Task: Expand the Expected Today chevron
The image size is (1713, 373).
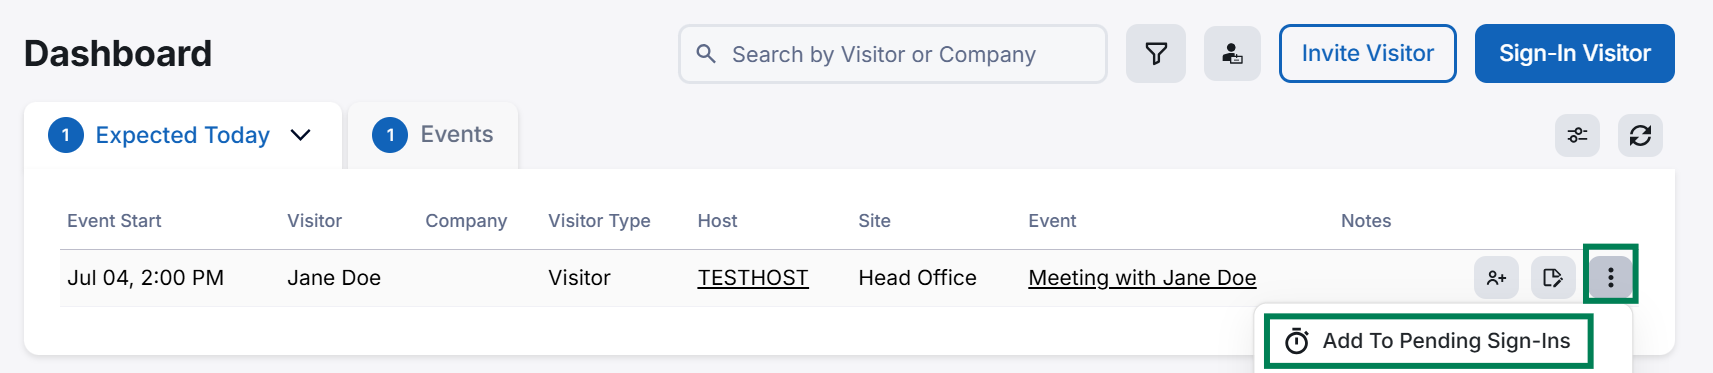Action: [x=300, y=135]
